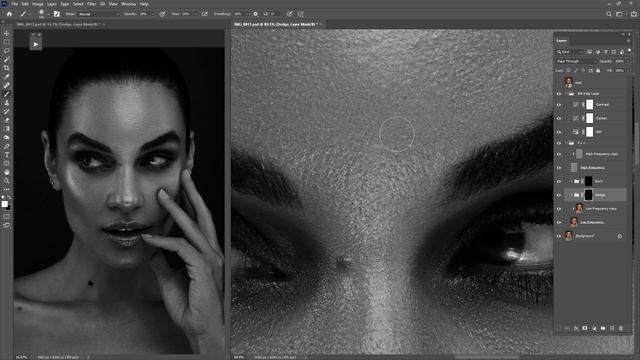Enable airbrush-style build-up icon
640x360 pixels.
[x=204, y=14]
